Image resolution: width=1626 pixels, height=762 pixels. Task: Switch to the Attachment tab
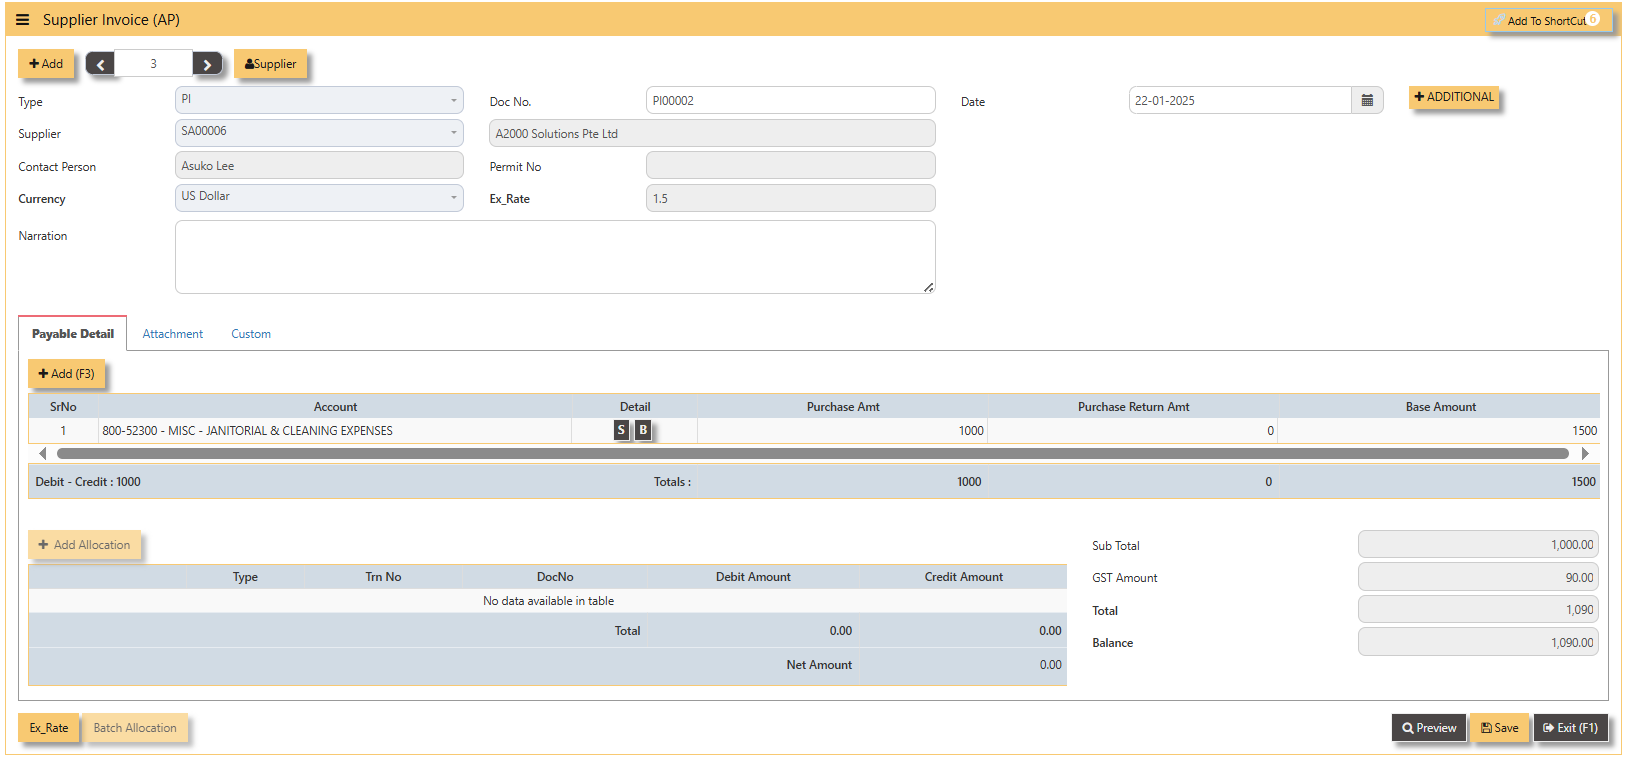(172, 334)
